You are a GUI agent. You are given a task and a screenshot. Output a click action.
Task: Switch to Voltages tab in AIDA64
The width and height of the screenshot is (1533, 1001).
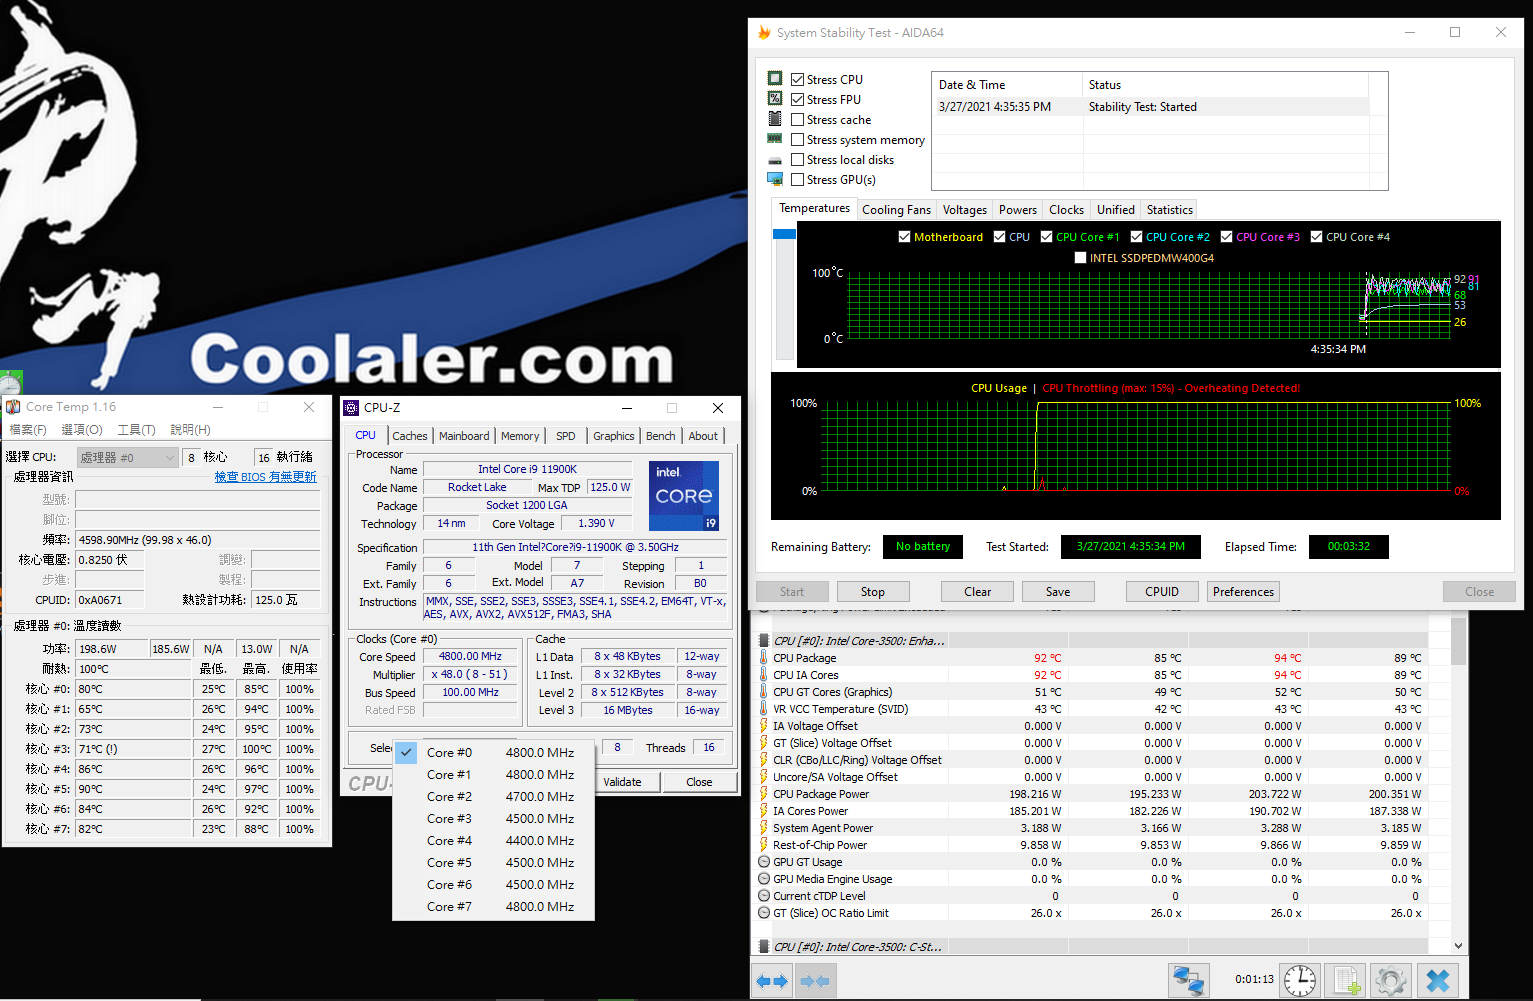coord(965,210)
